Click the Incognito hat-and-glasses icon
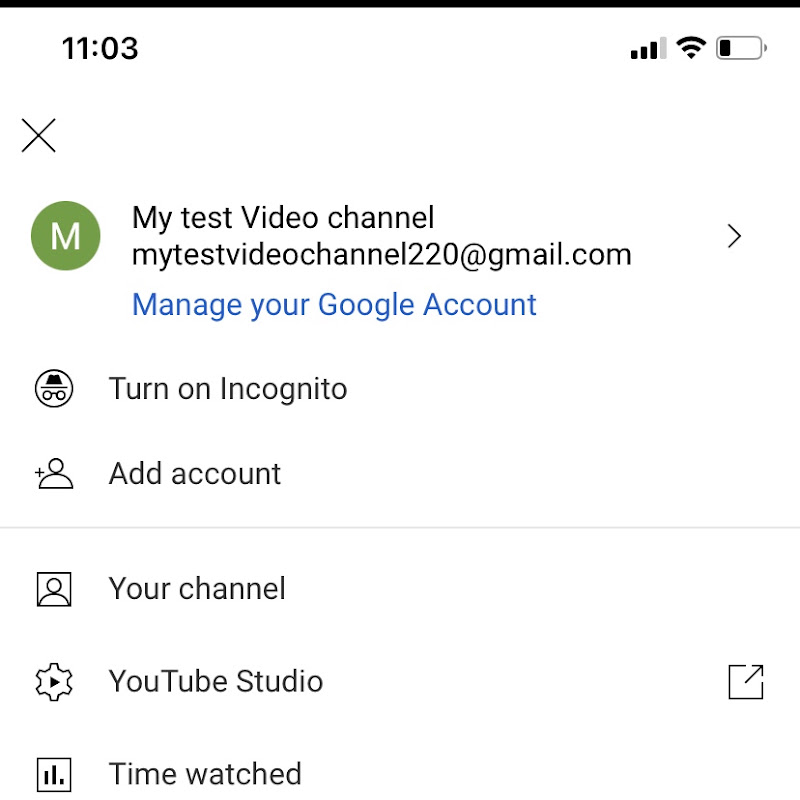Image resolution: width=800 pixels, height=800 pixels. [x=54, y=388]
